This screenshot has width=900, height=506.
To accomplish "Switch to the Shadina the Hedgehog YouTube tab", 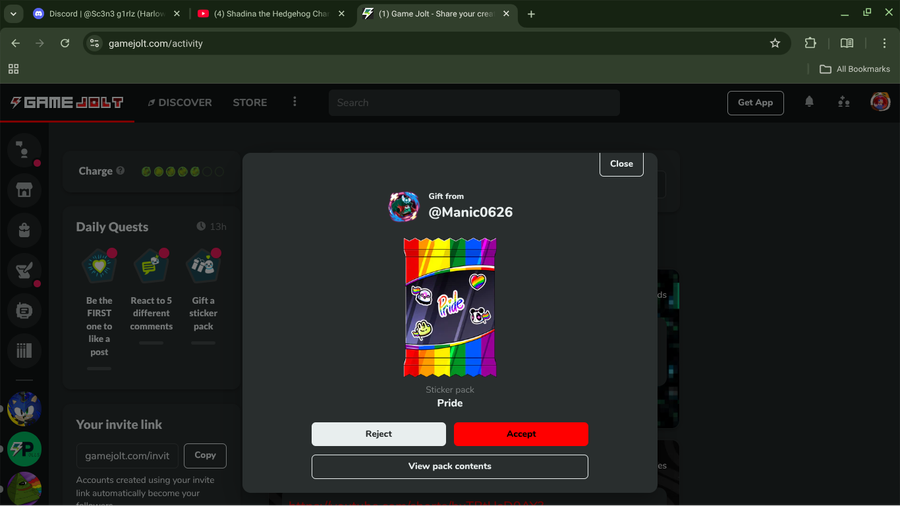I will (x=270, y=14).
